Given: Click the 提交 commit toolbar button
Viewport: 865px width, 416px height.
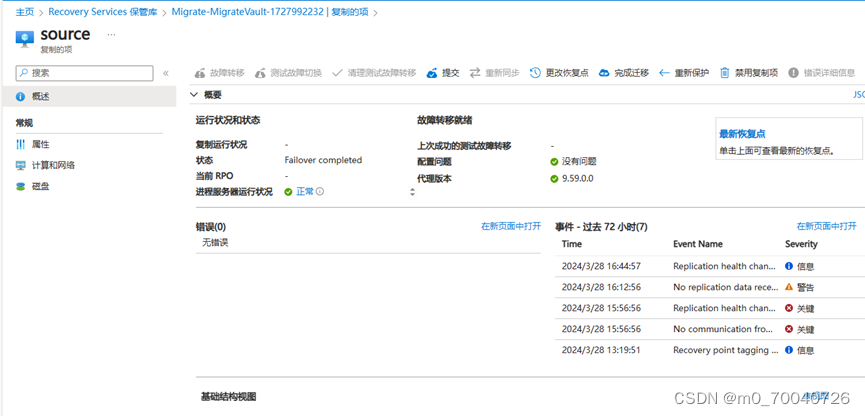Looking at the screenshot, I should coord(443,73).
